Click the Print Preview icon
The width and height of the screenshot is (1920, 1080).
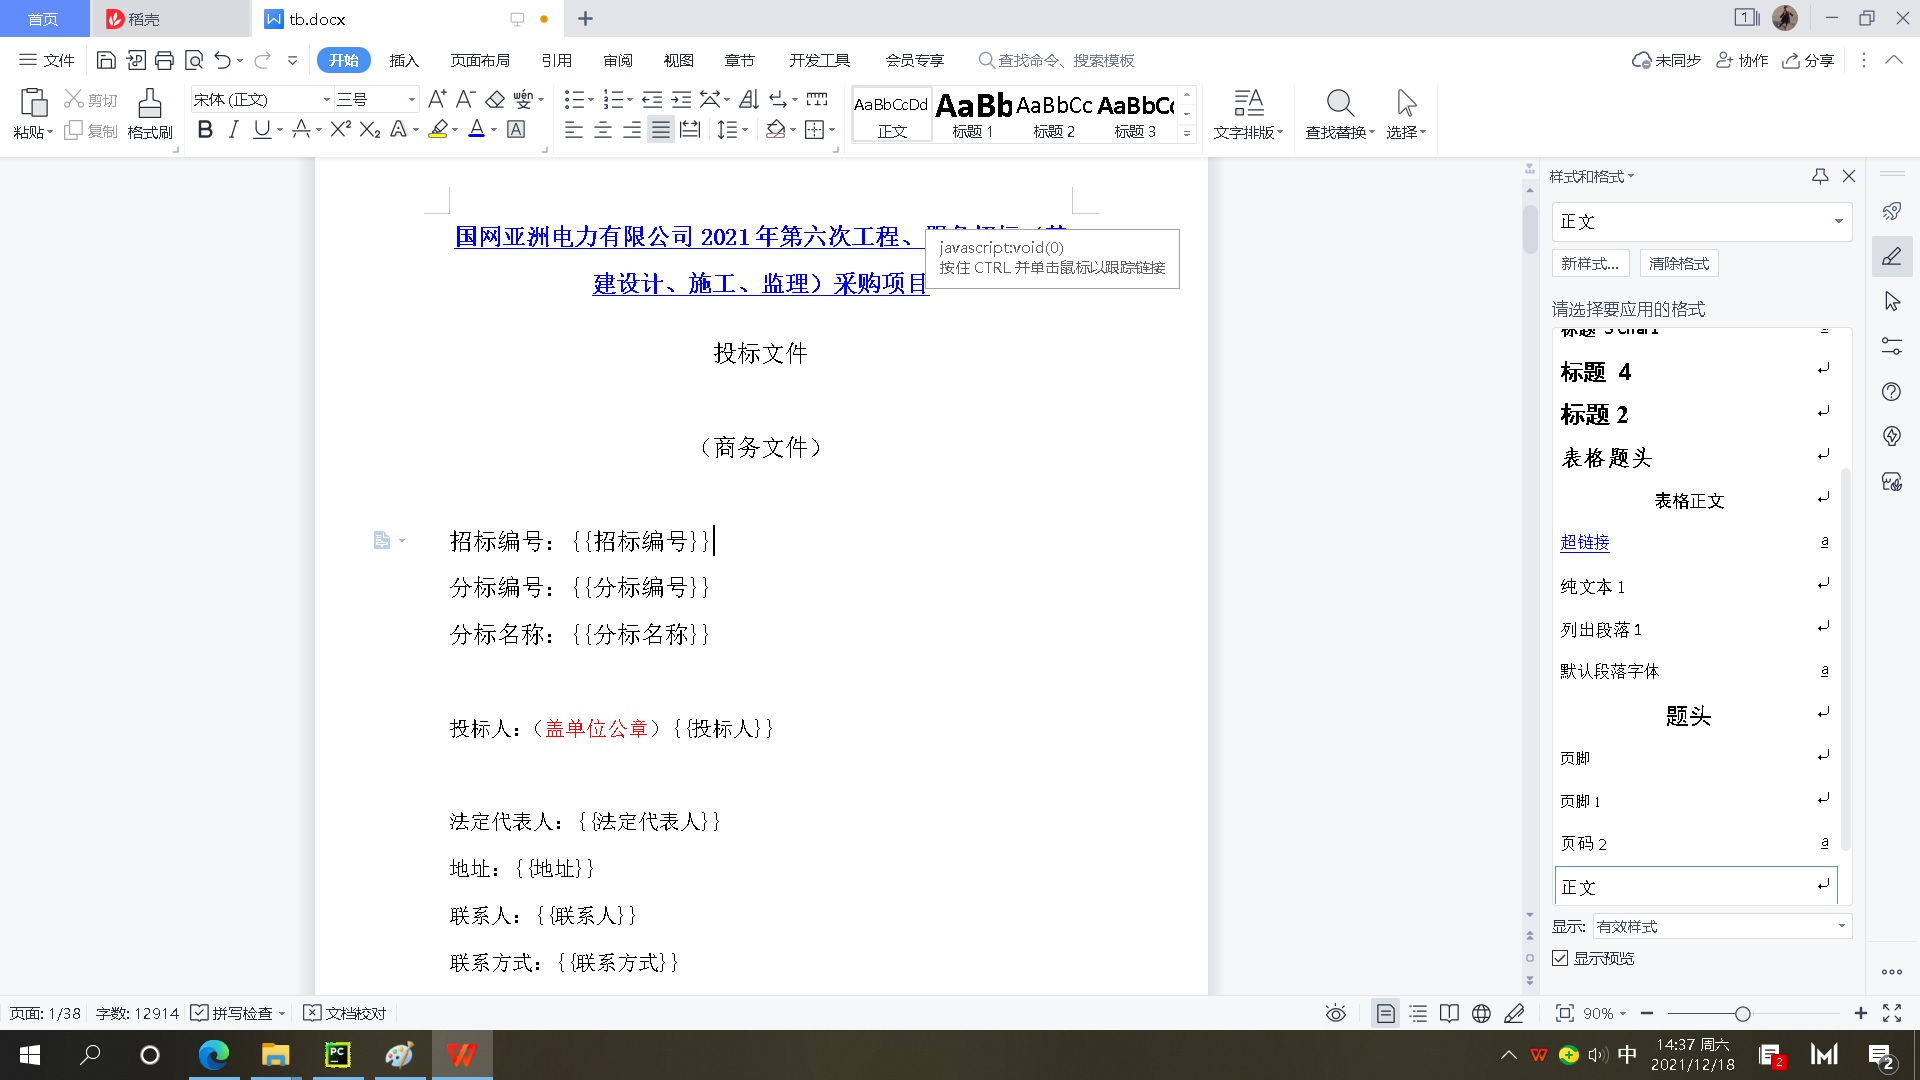194,60
